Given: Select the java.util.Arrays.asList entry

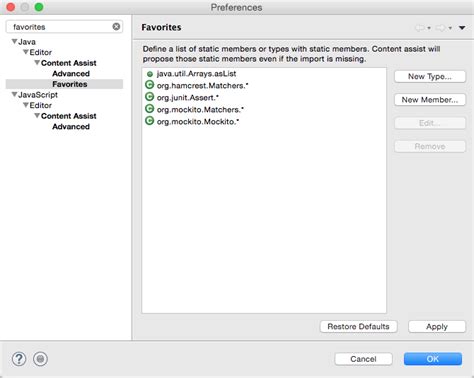Looking at the screenshot, I should [x=197, y=74].
